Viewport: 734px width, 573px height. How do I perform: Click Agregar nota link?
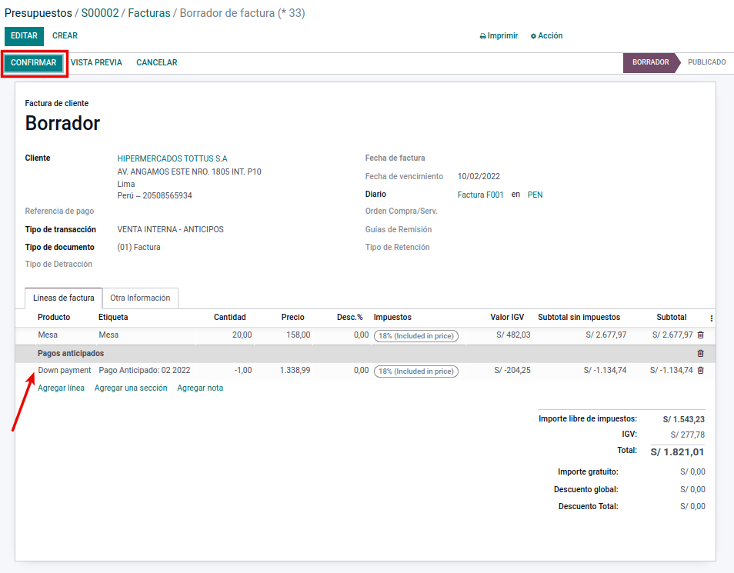click(x=200, y=388)
